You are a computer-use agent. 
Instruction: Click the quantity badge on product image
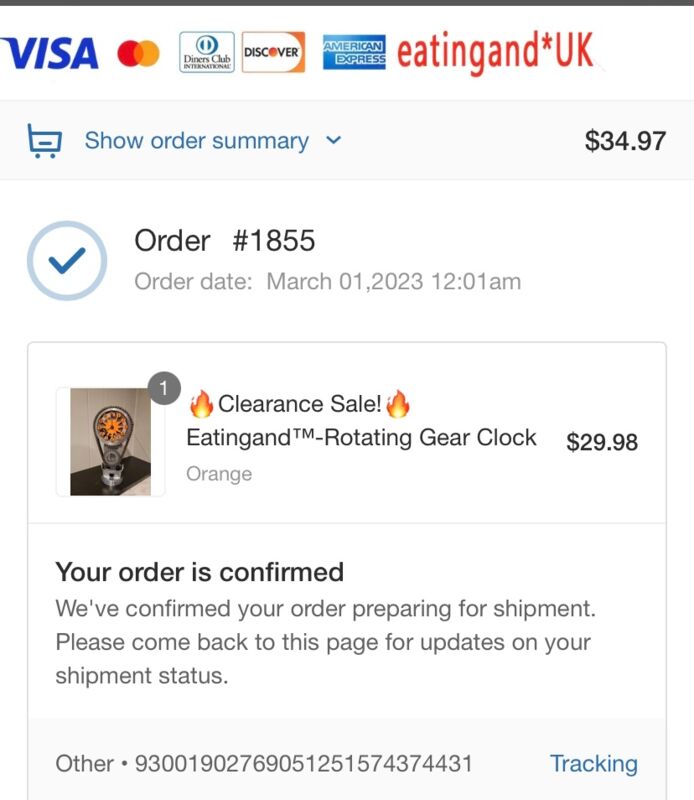point(164,387)
